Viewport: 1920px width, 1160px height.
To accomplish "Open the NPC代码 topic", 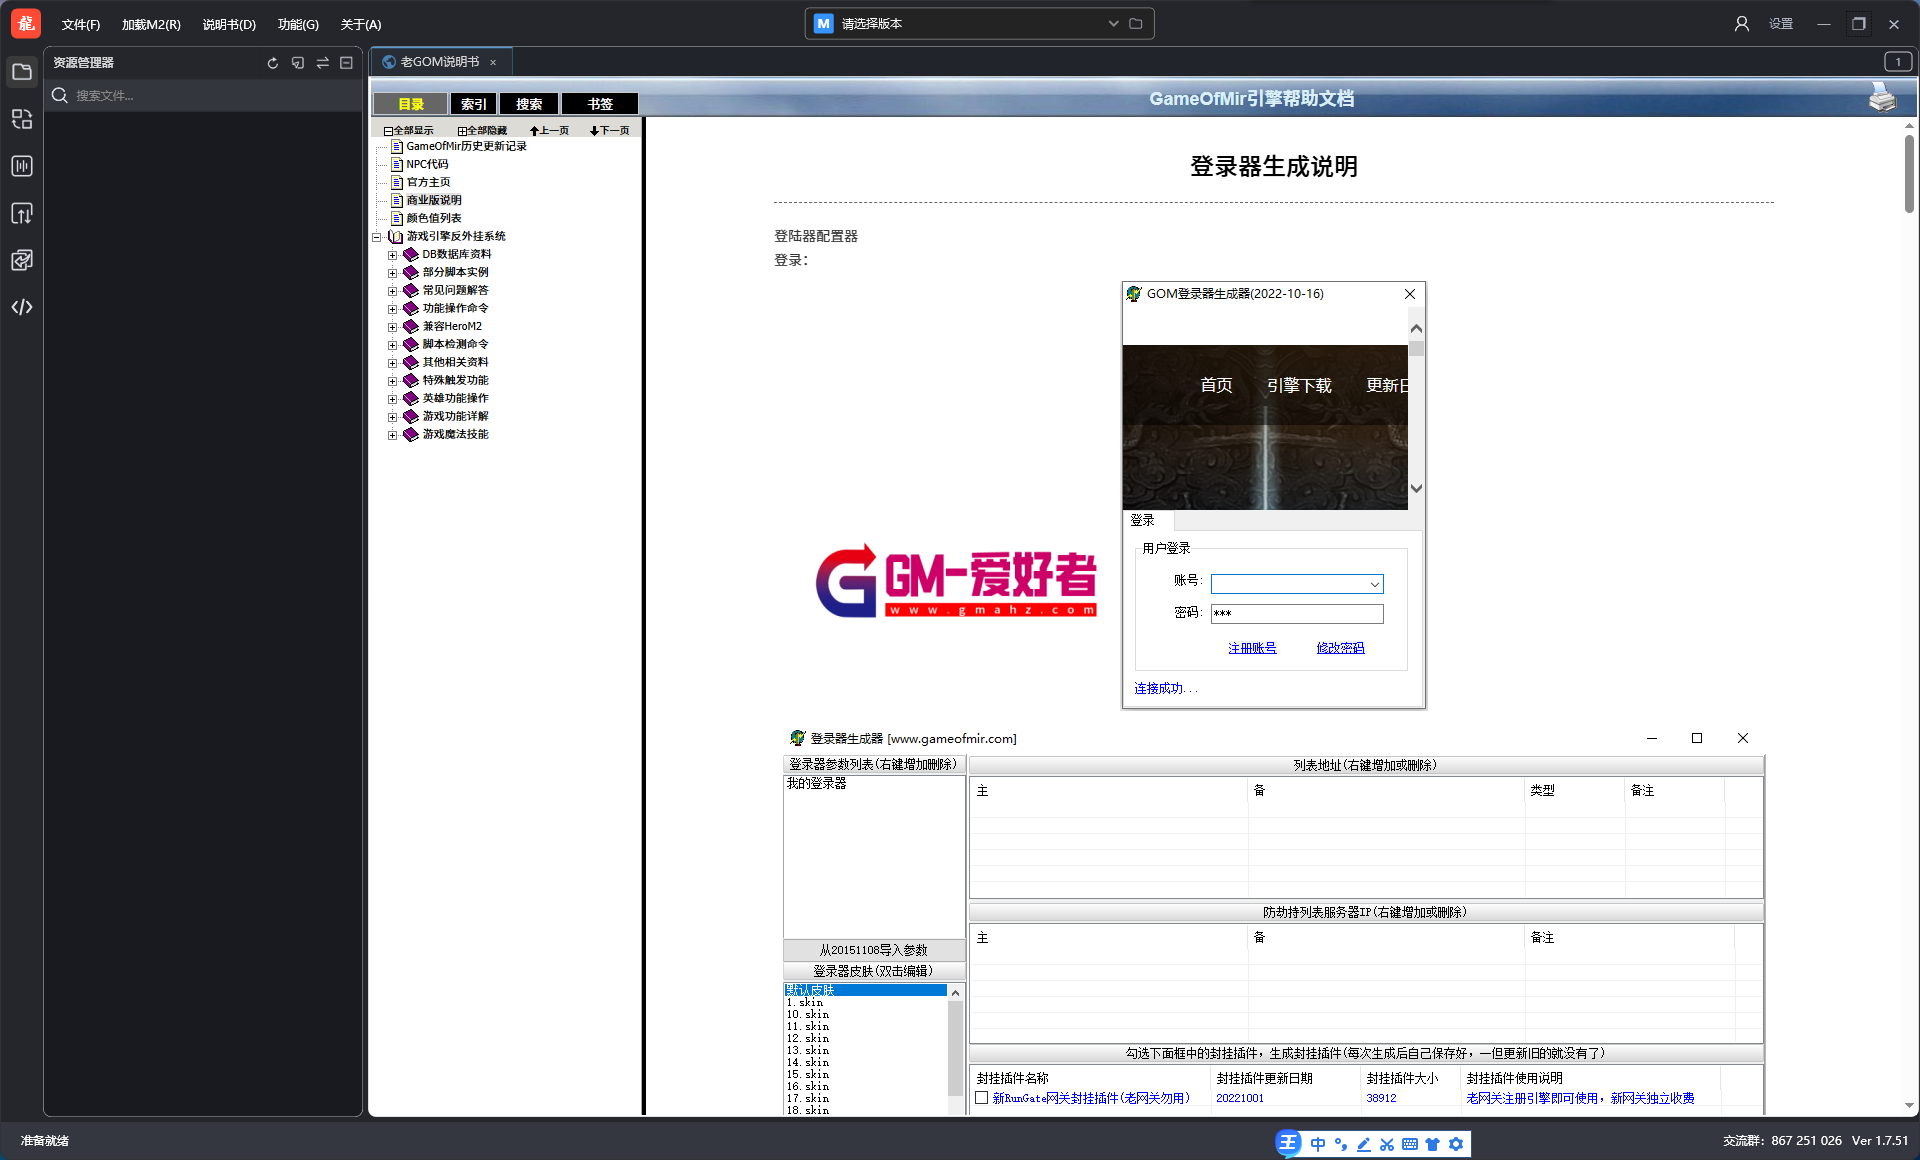I will [x=427, y=165].
